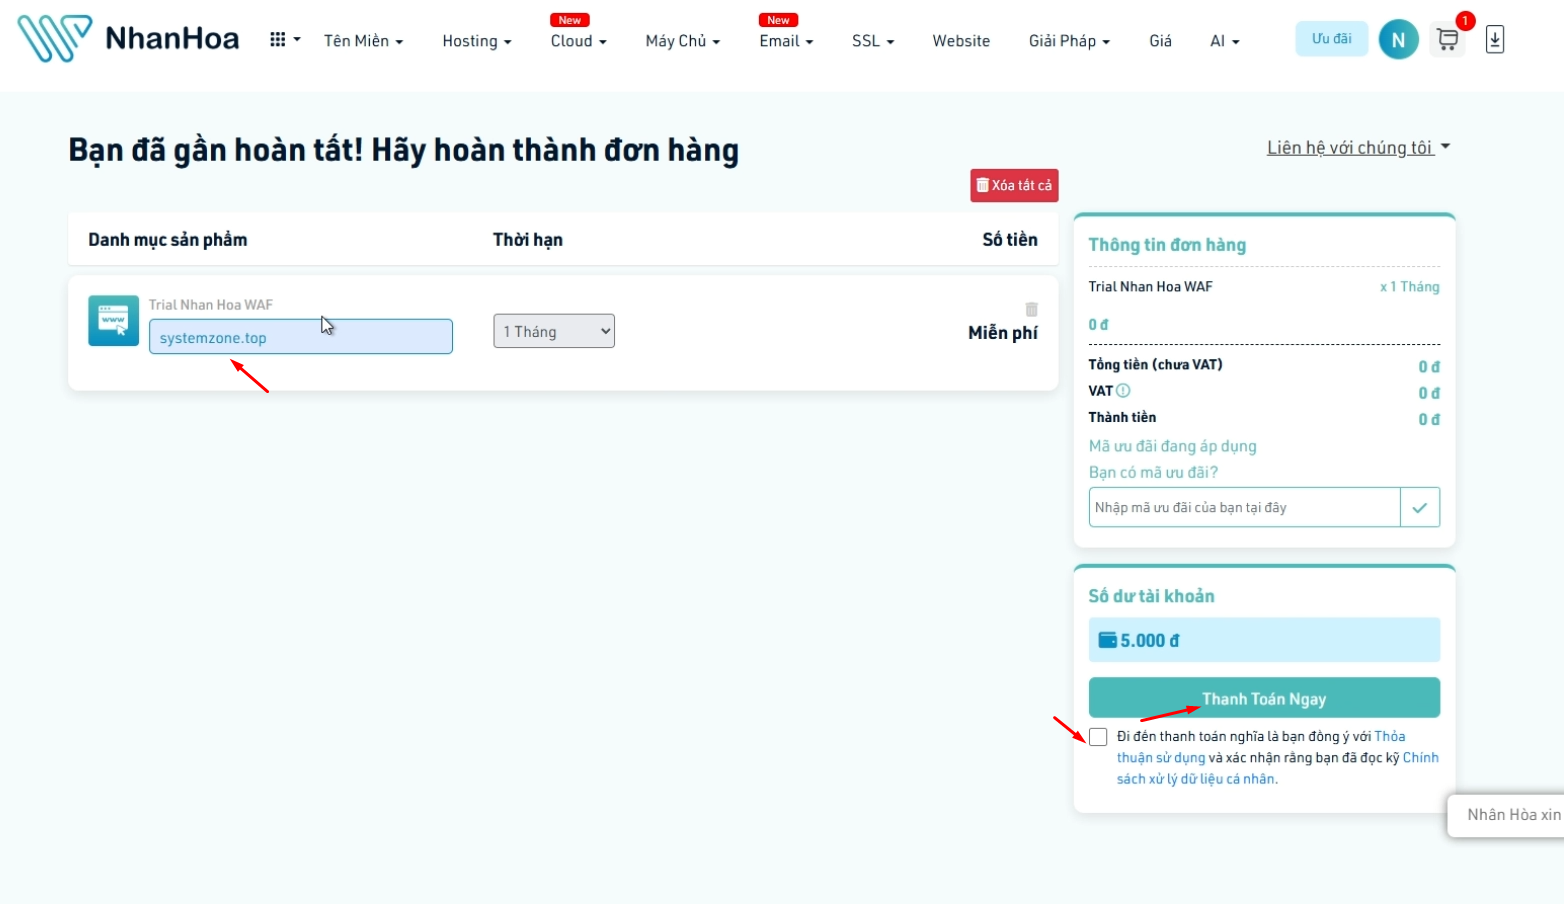This screenshot has width=1564, height=904.
Task: Click the Ưu đãi button
Action: [x=1331, y=39]
